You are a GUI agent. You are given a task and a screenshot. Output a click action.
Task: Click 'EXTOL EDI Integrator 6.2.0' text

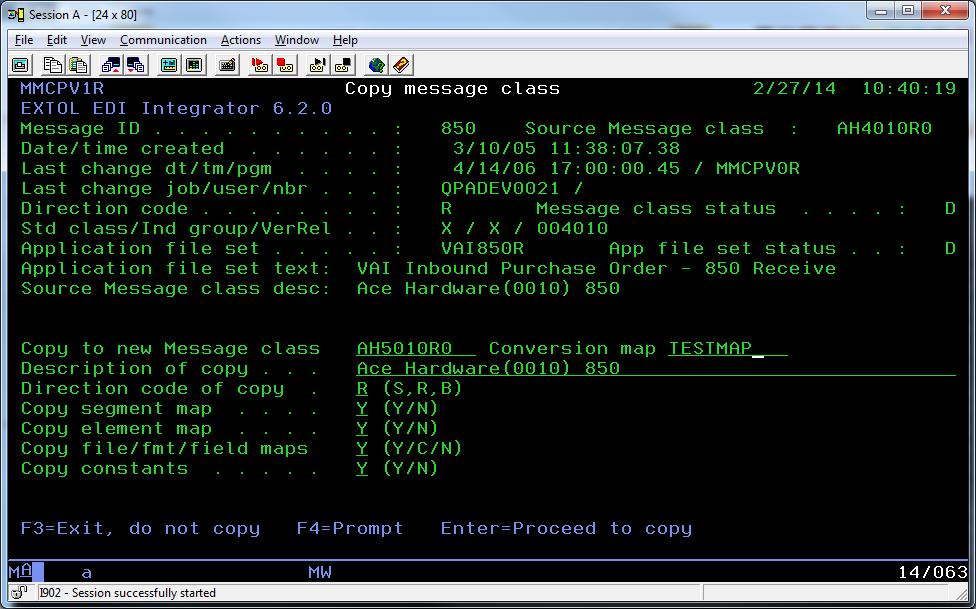pyautogui.click(x=176, y=108)
